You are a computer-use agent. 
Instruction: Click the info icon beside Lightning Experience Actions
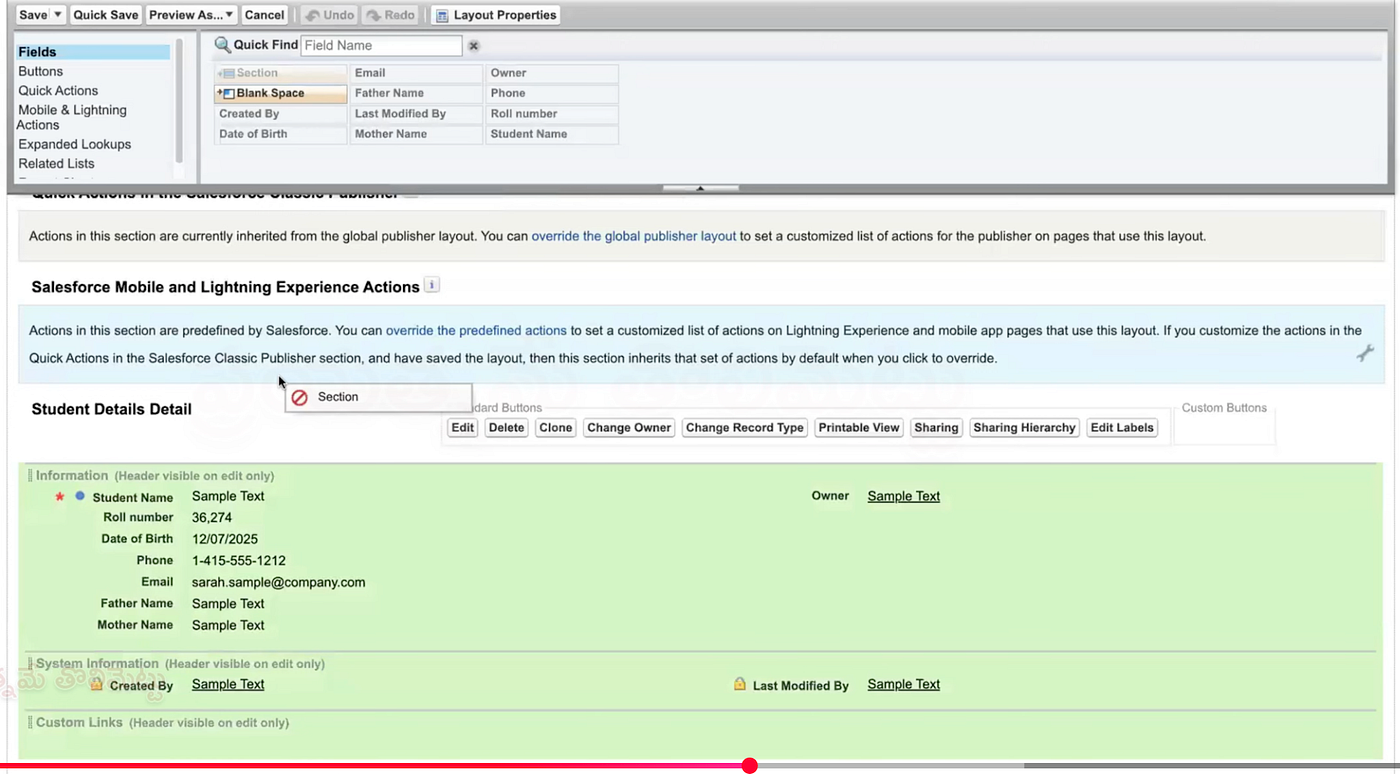pos(432,285)
